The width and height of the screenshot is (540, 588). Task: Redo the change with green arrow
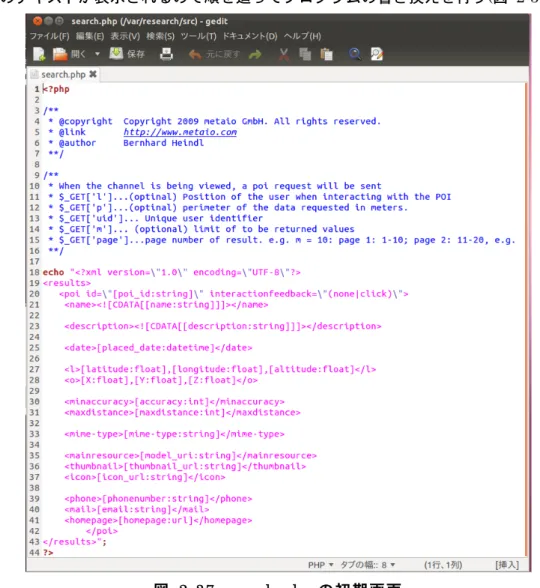pos(255,55)
